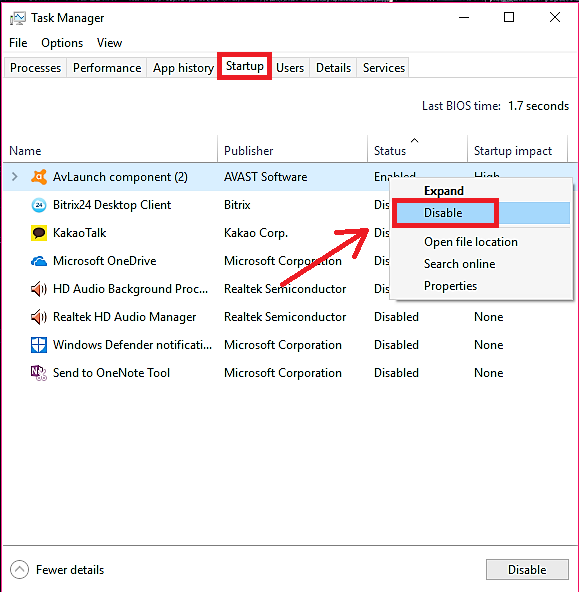Expand the AvLaunch component group chevron

point(15,177)
